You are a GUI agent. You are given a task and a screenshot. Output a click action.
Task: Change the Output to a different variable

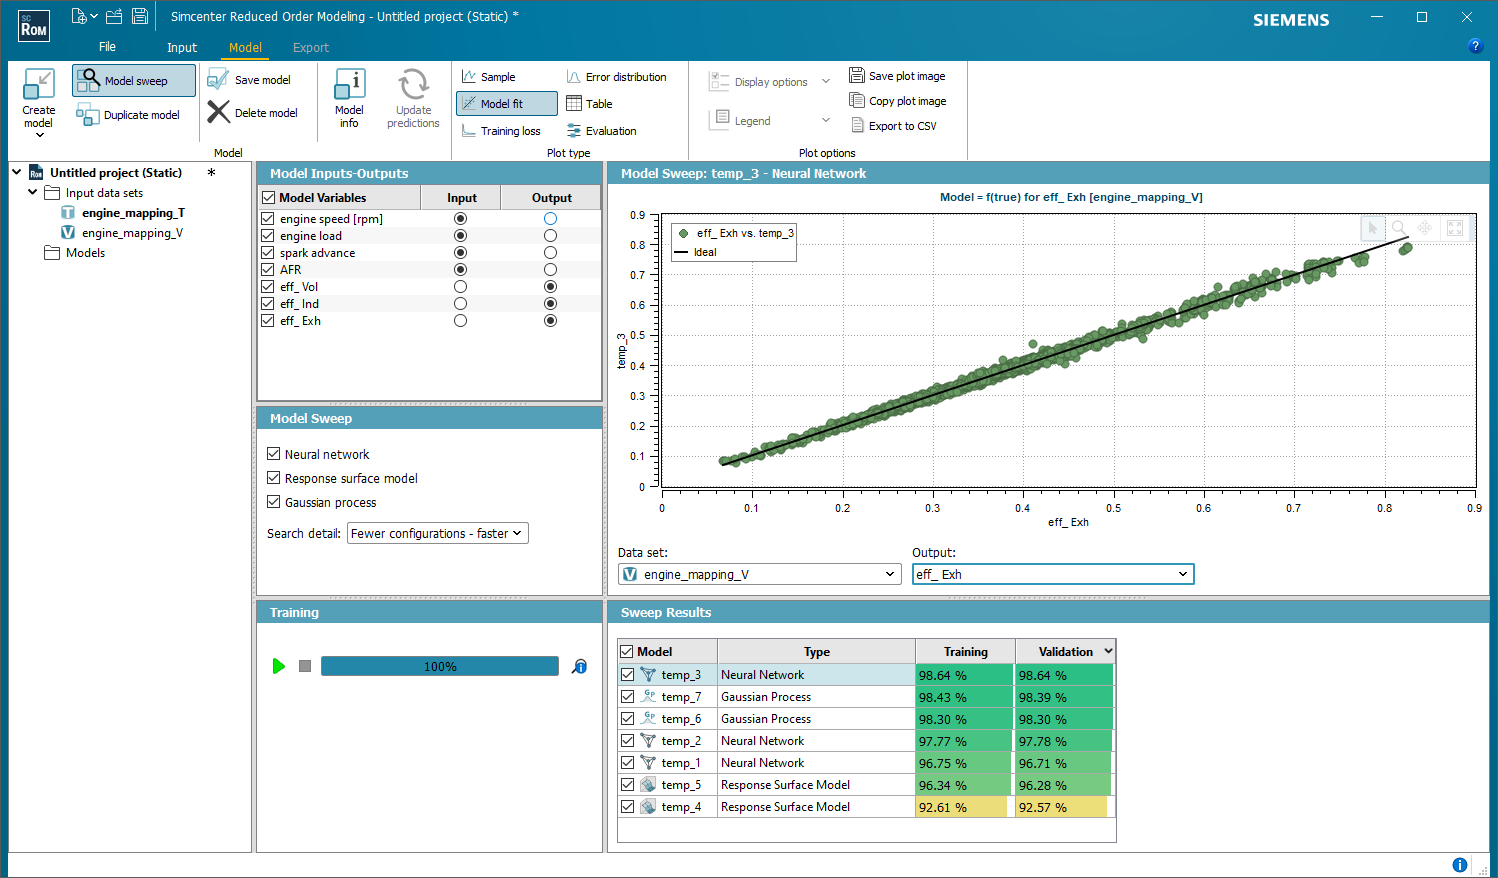1184,574
